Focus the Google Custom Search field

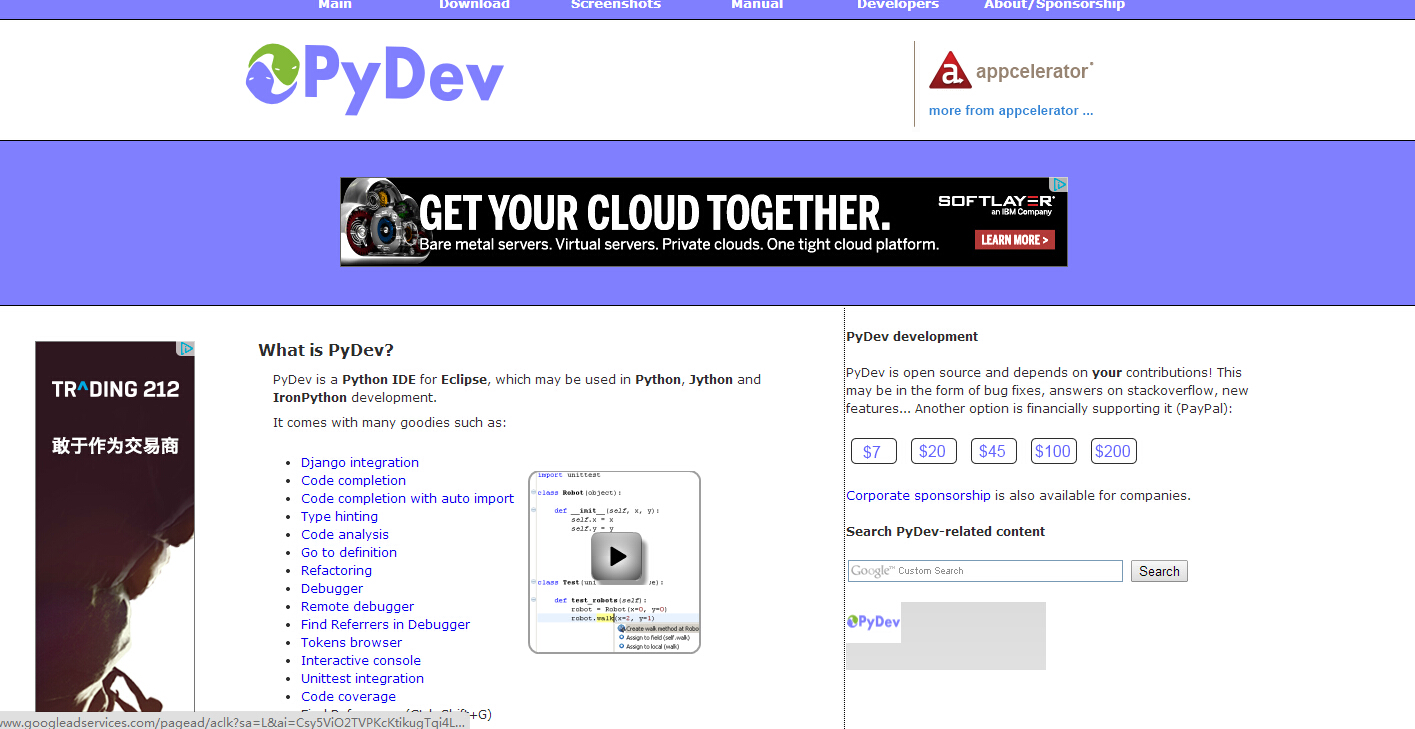click(x=985, y=571)
